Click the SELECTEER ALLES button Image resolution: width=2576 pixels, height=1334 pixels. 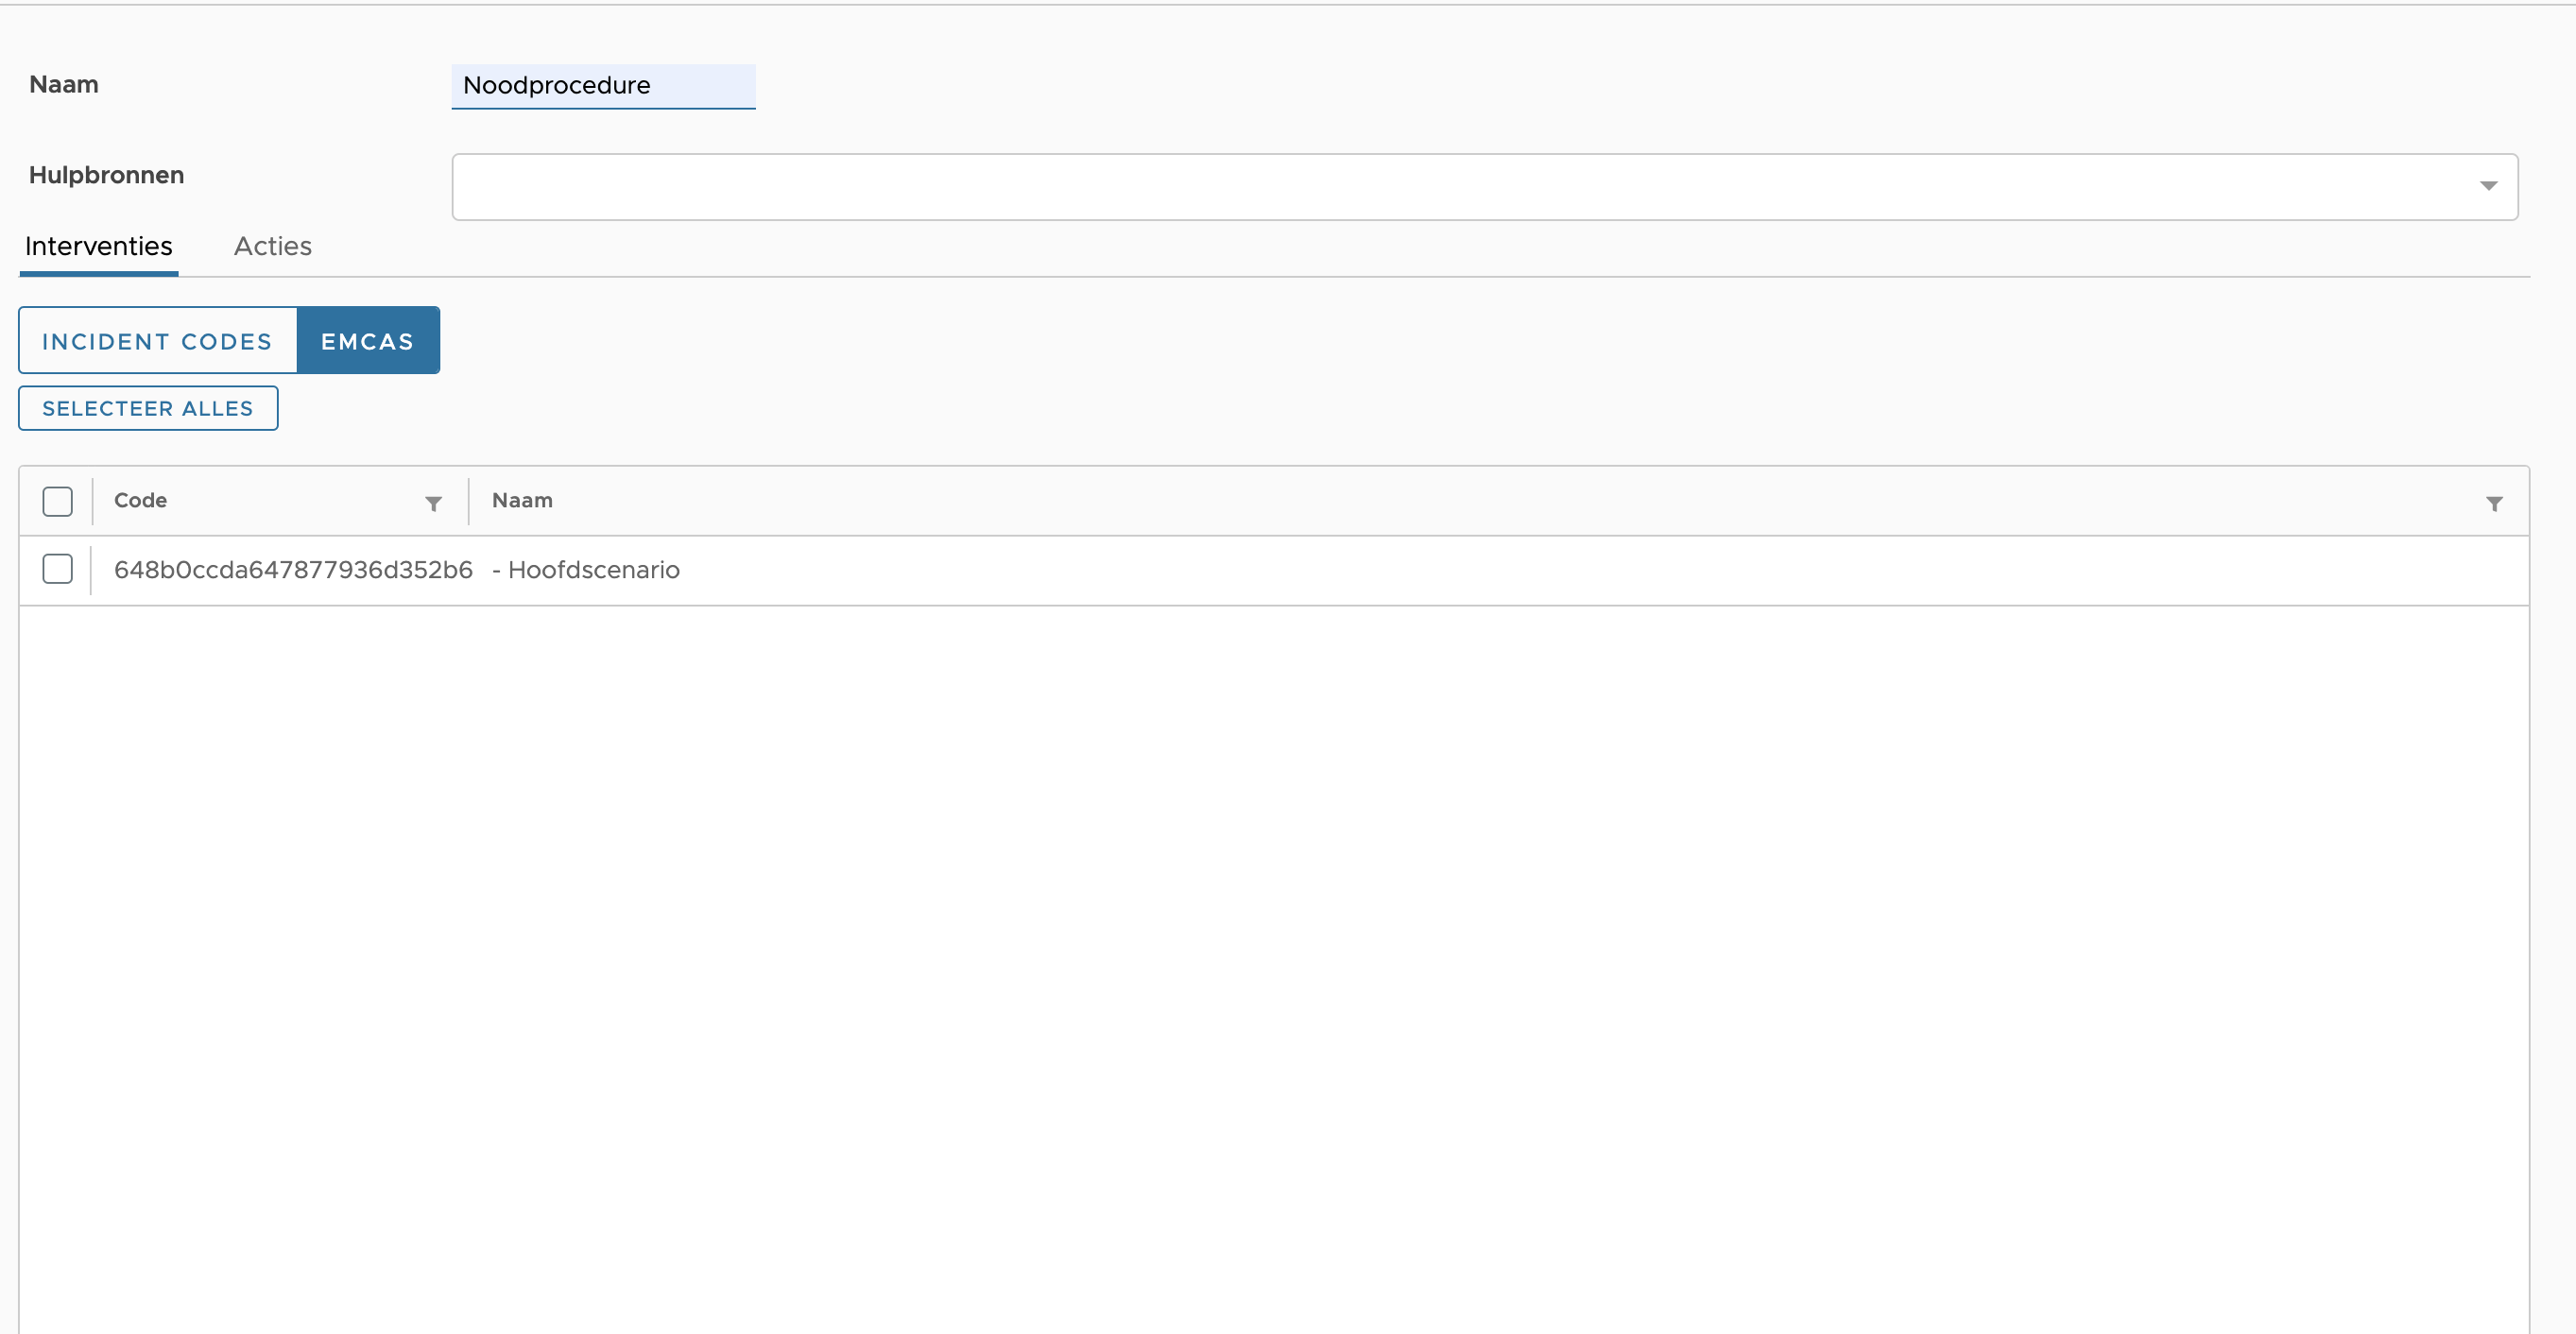coord(148,408)
